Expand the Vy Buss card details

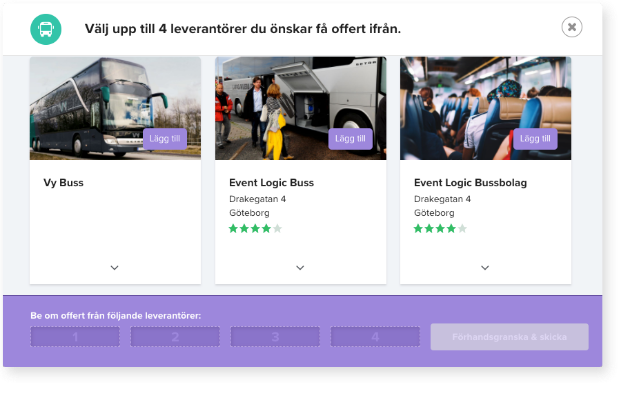tap(114, 268)
